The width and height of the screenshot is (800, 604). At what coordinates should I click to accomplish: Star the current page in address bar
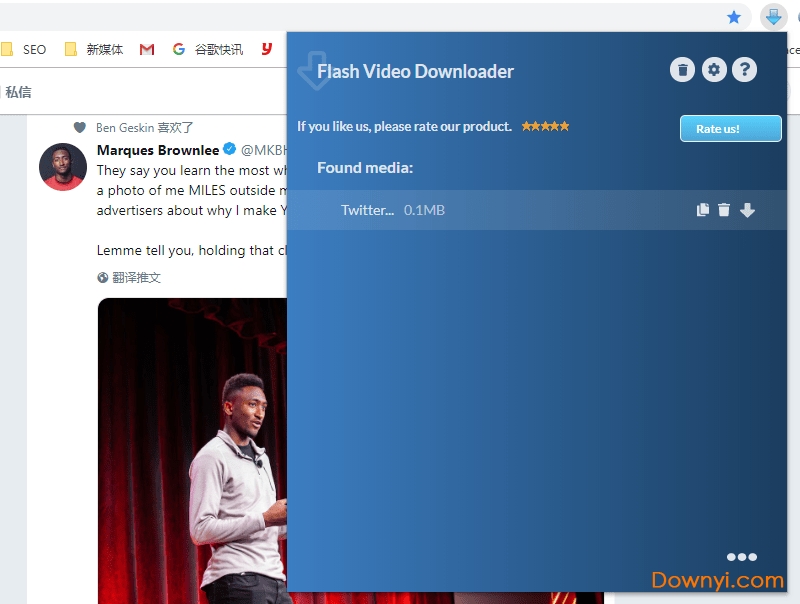coord(734,17)
